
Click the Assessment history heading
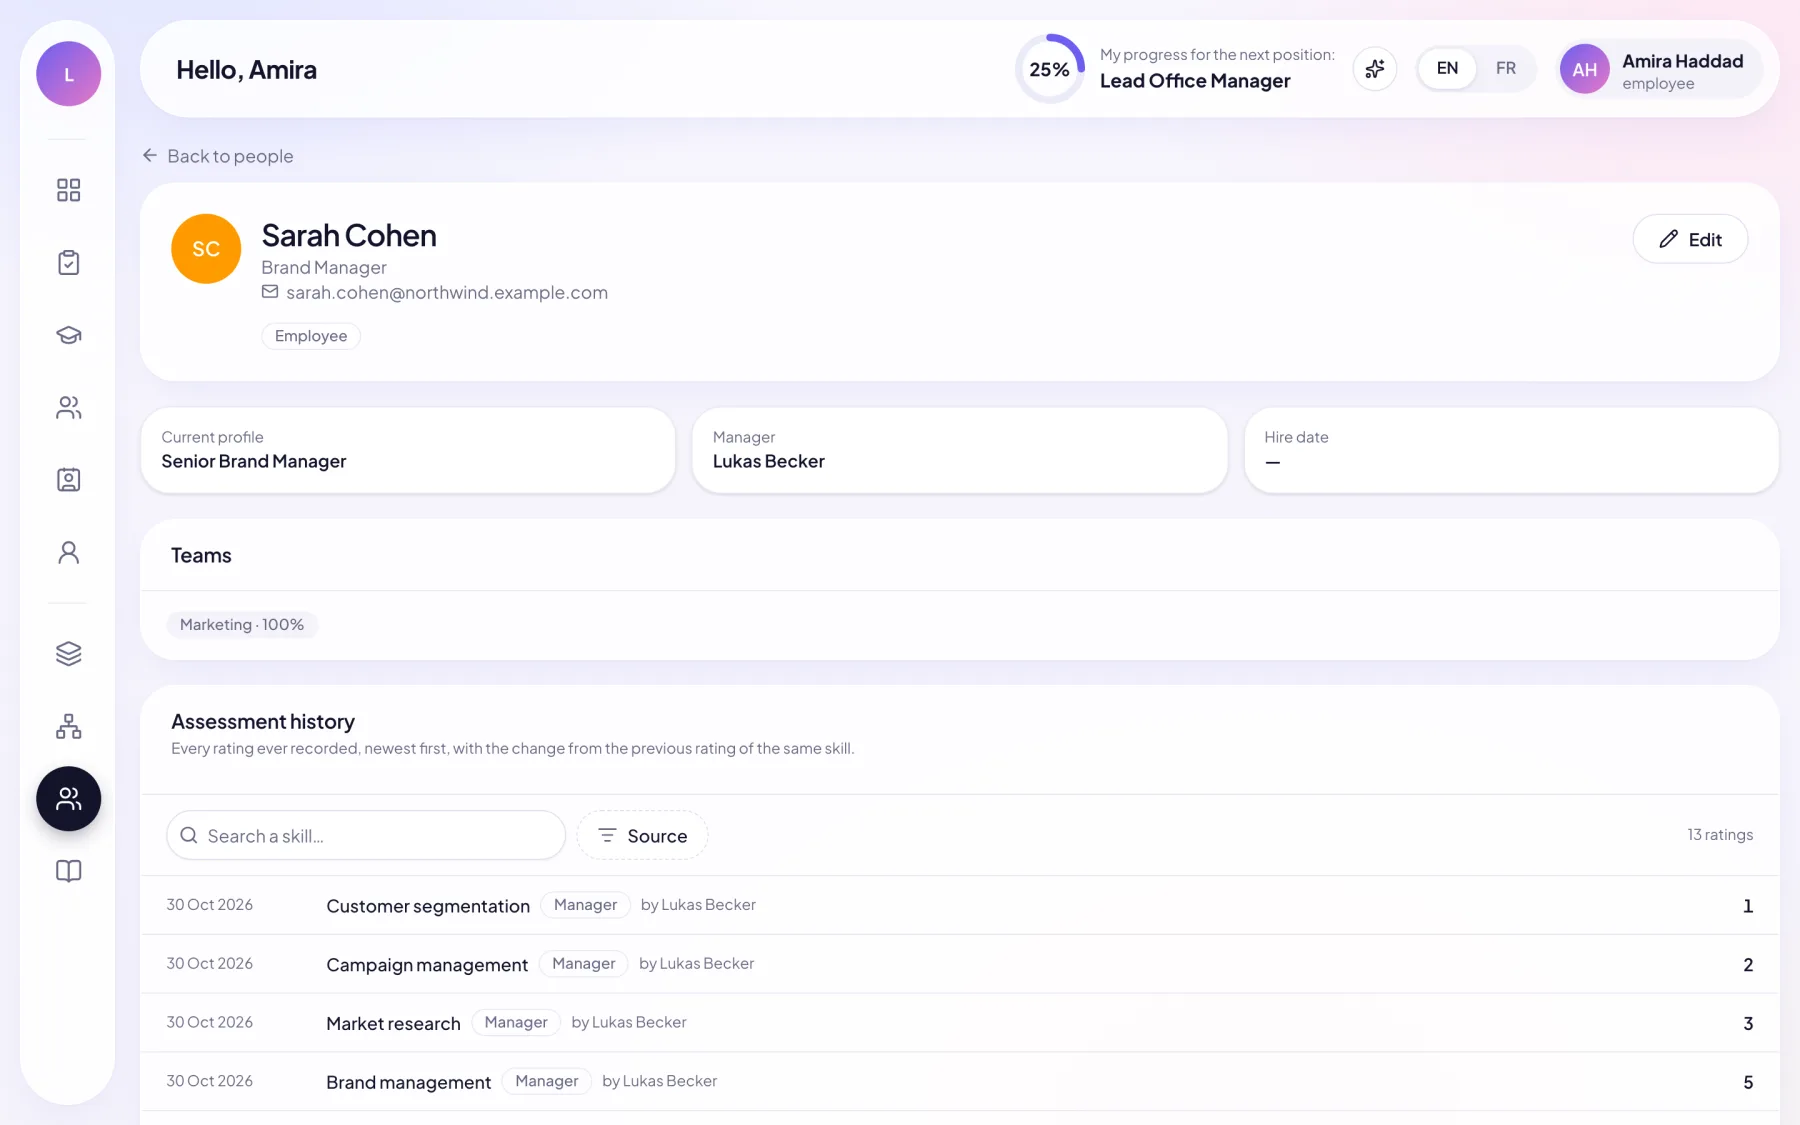(x=263, y=721)
